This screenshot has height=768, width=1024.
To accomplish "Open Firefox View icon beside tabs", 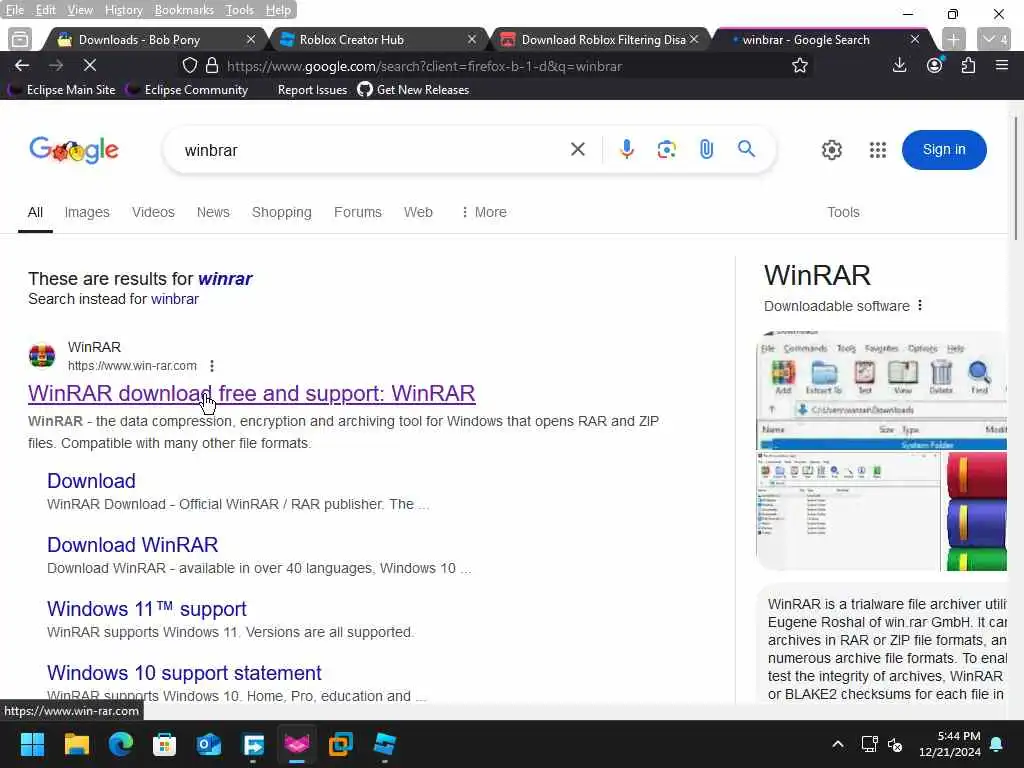I will pos(20,39).
